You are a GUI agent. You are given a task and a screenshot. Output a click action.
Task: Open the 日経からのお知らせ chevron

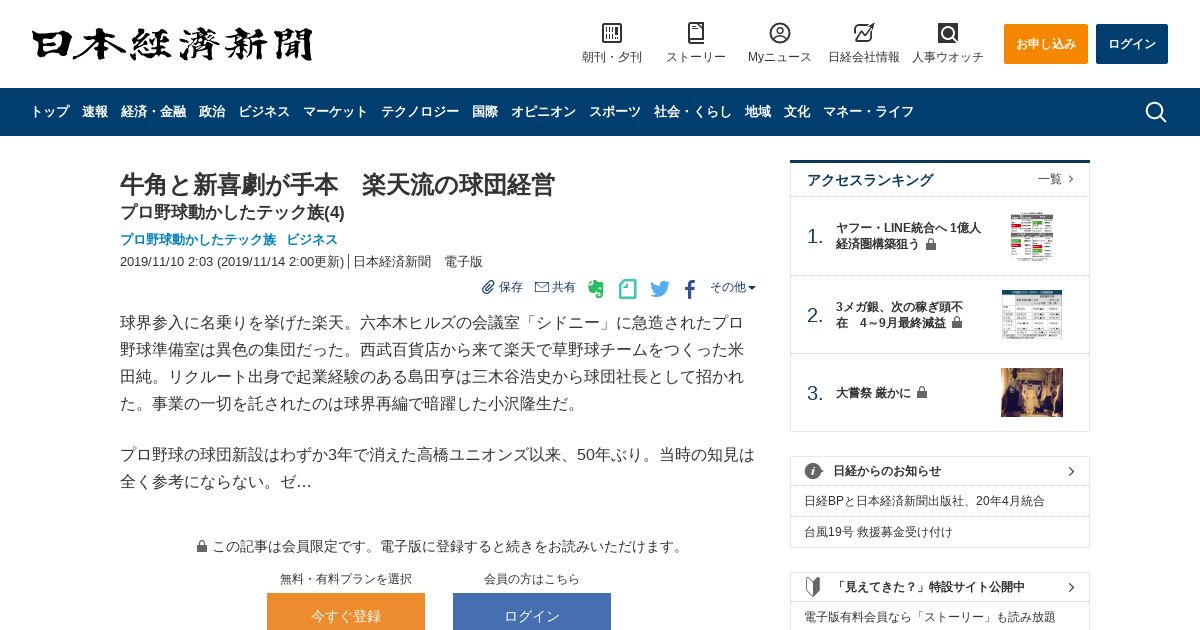point(1071,471)
